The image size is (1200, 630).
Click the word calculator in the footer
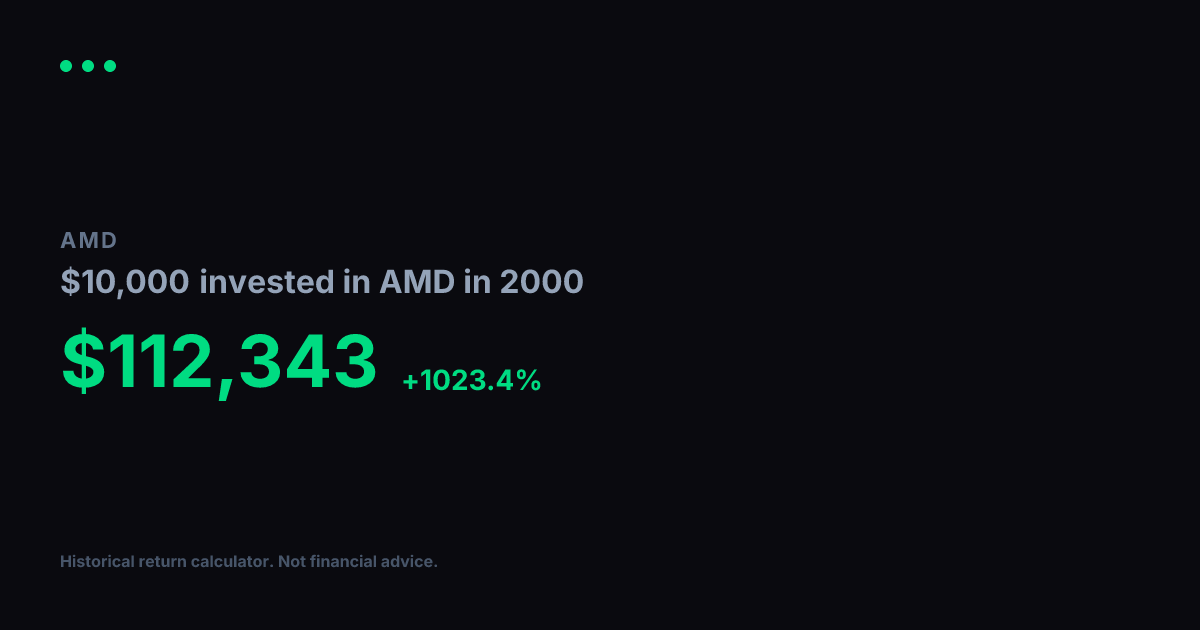[231, 562]
